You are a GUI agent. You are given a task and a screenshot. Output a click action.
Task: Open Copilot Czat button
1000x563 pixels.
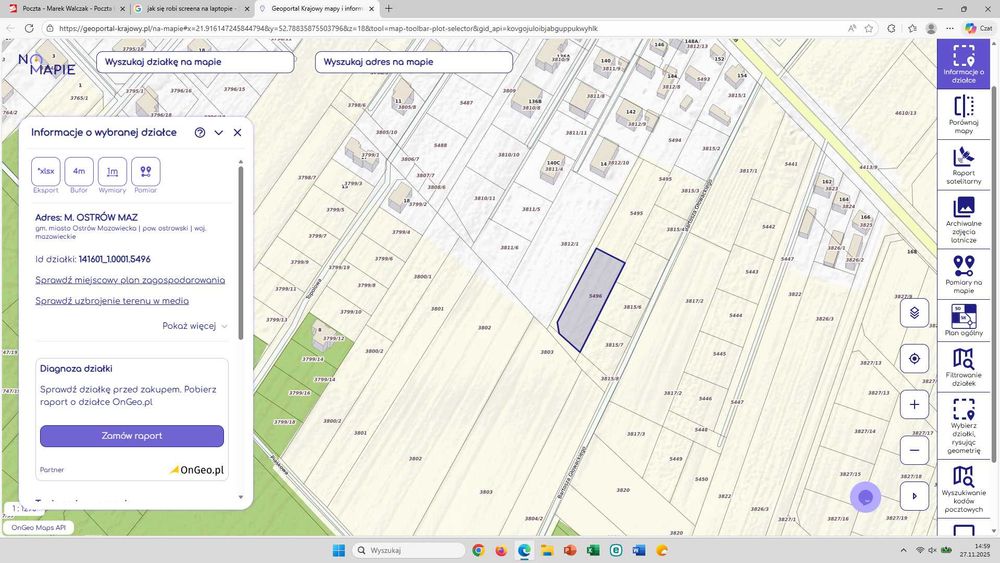(x=978, y=28)
